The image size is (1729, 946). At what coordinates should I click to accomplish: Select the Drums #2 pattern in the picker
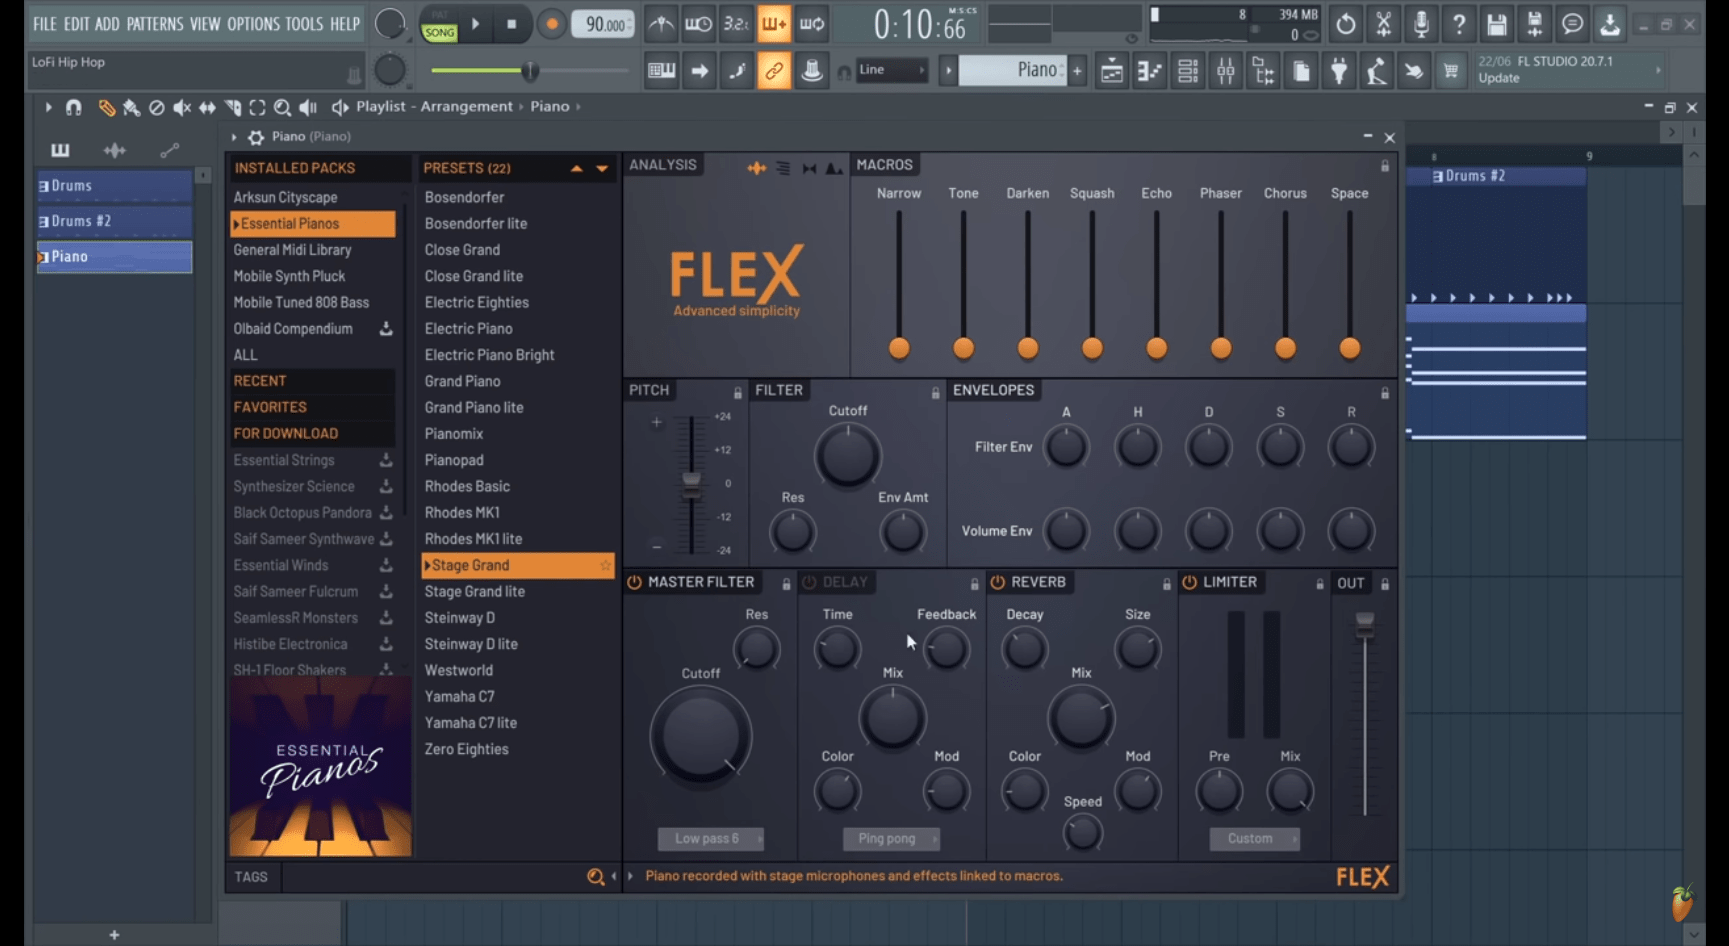click(x=114, y=221)
